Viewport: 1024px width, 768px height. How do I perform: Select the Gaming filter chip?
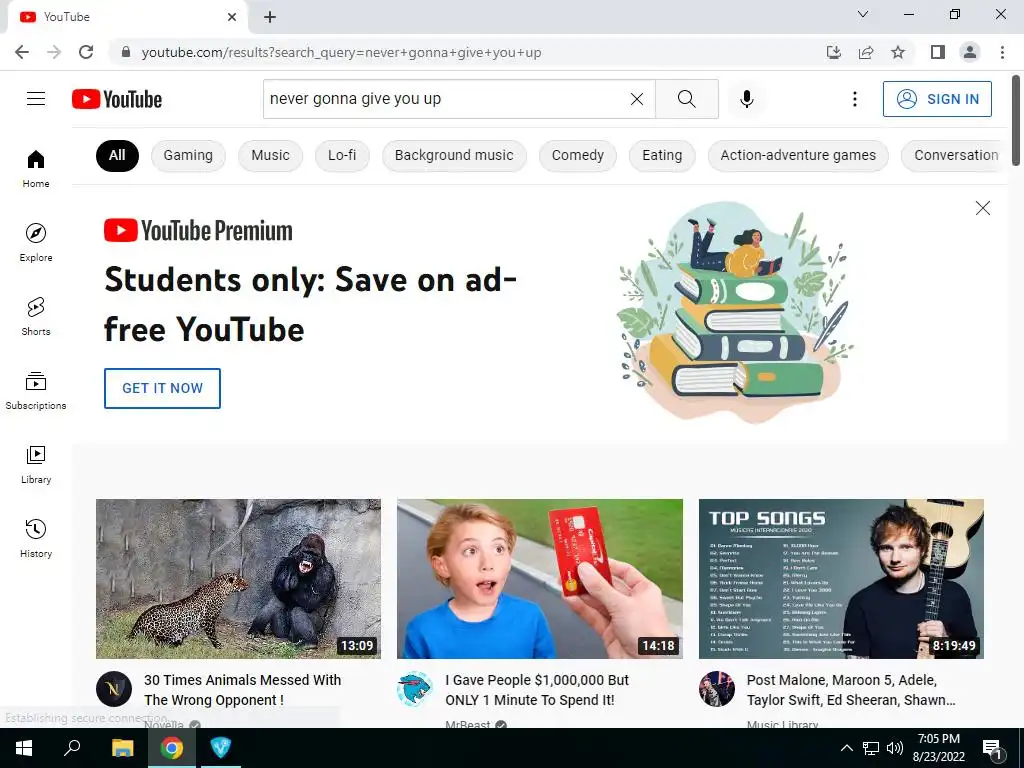point(188,155)
